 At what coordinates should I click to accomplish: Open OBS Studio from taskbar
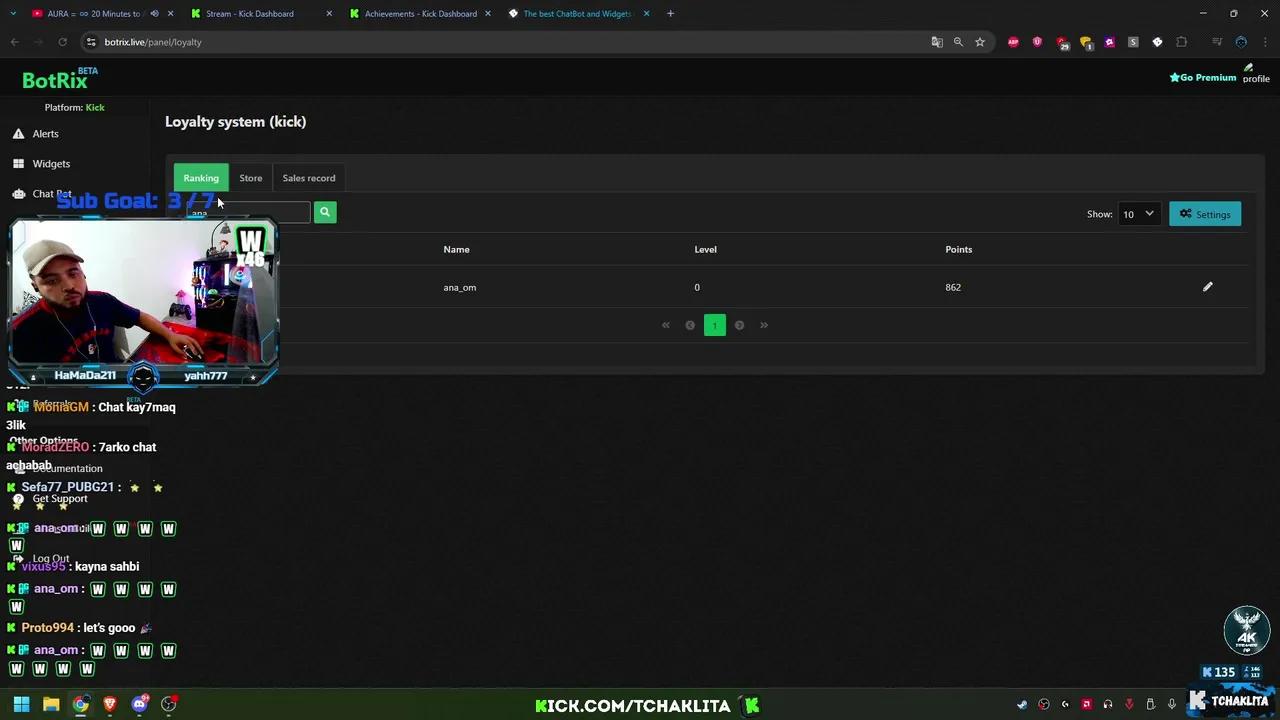(169, 704)
